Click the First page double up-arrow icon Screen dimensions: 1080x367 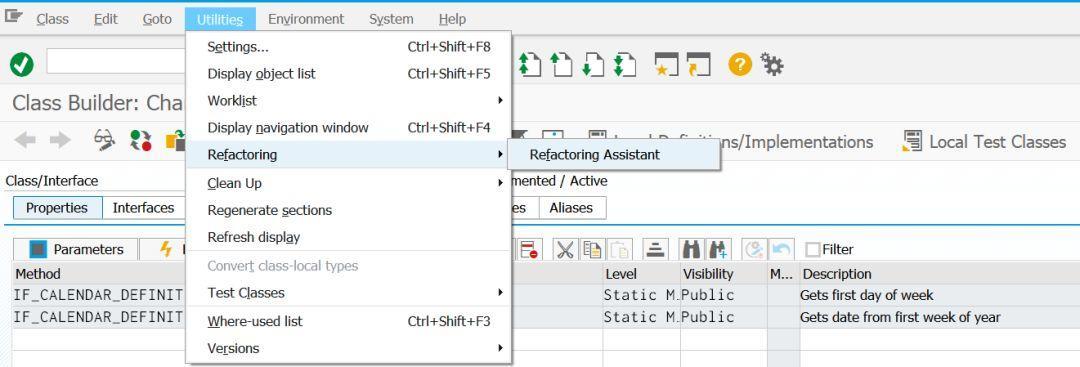click(529, 65)
